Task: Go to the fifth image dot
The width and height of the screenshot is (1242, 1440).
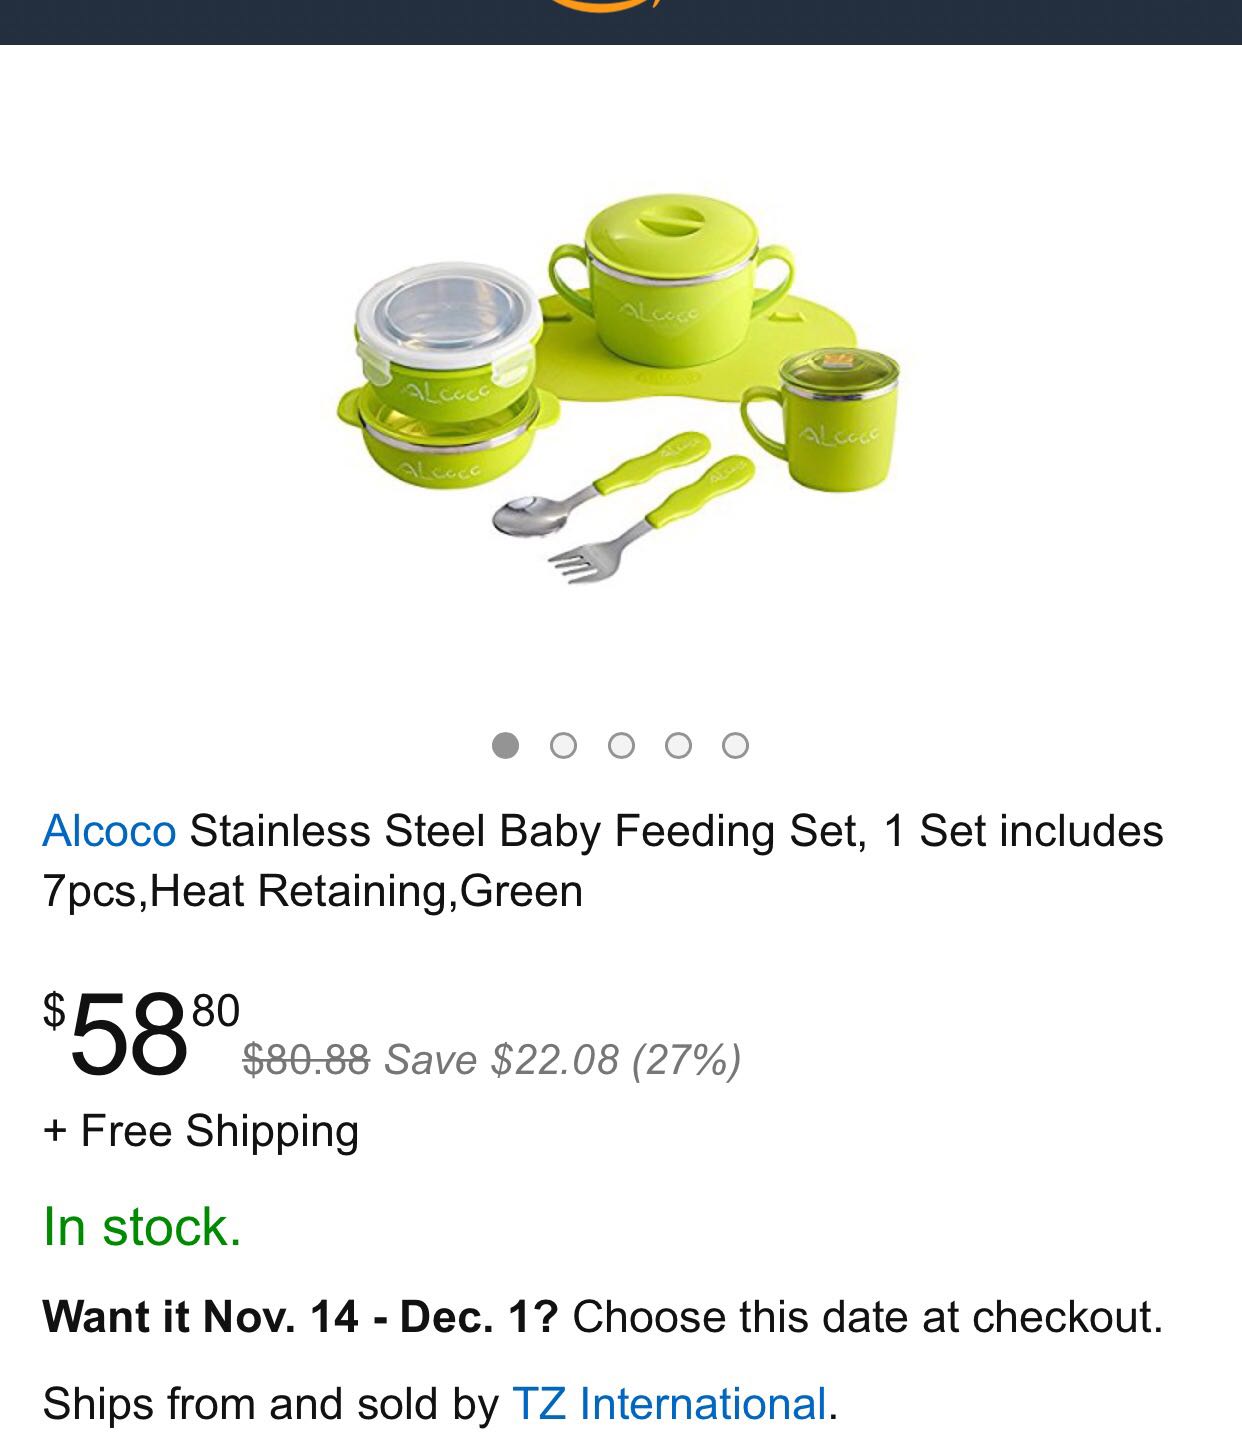Action: [736, 746]
